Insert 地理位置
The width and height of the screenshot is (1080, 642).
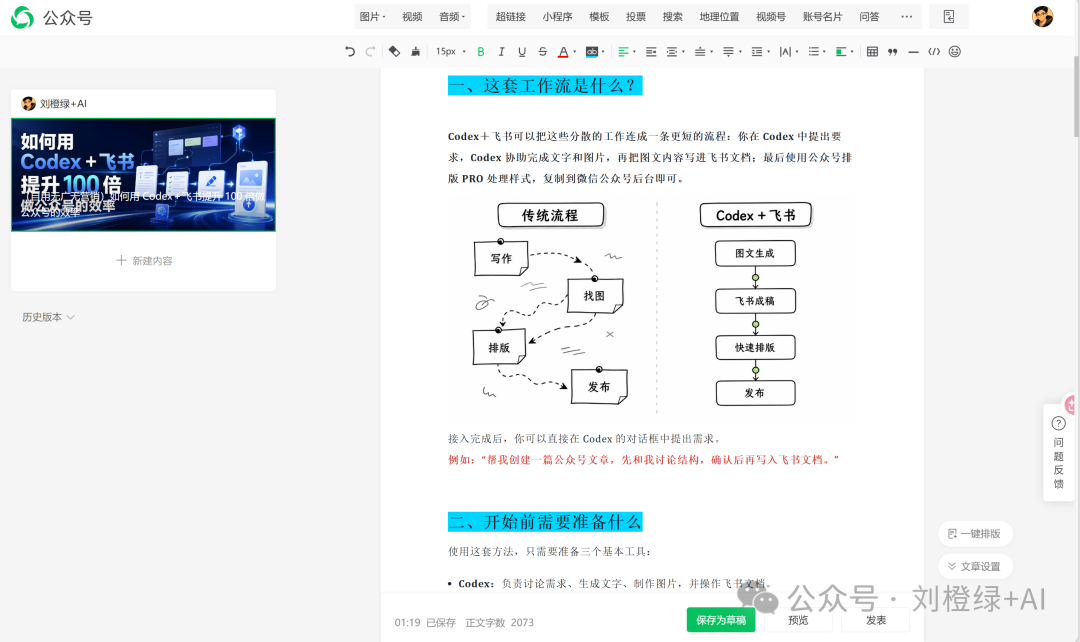(719, 17)
